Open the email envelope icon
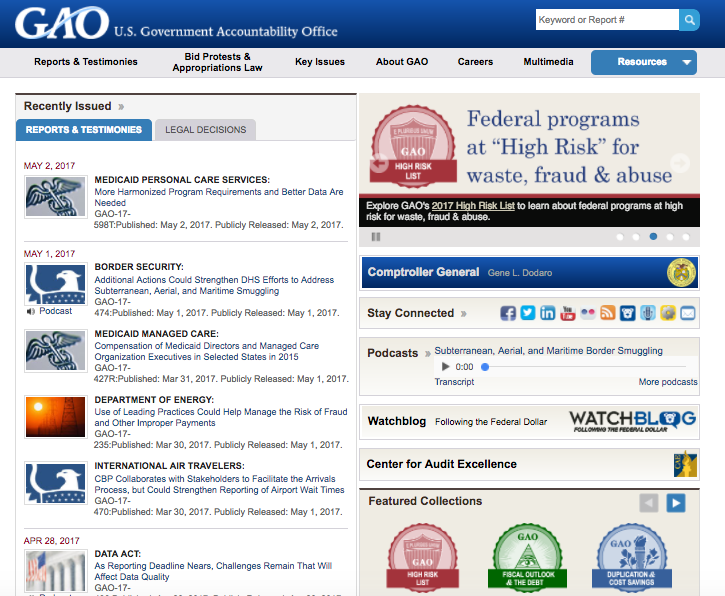 click(x=688, y=313)
